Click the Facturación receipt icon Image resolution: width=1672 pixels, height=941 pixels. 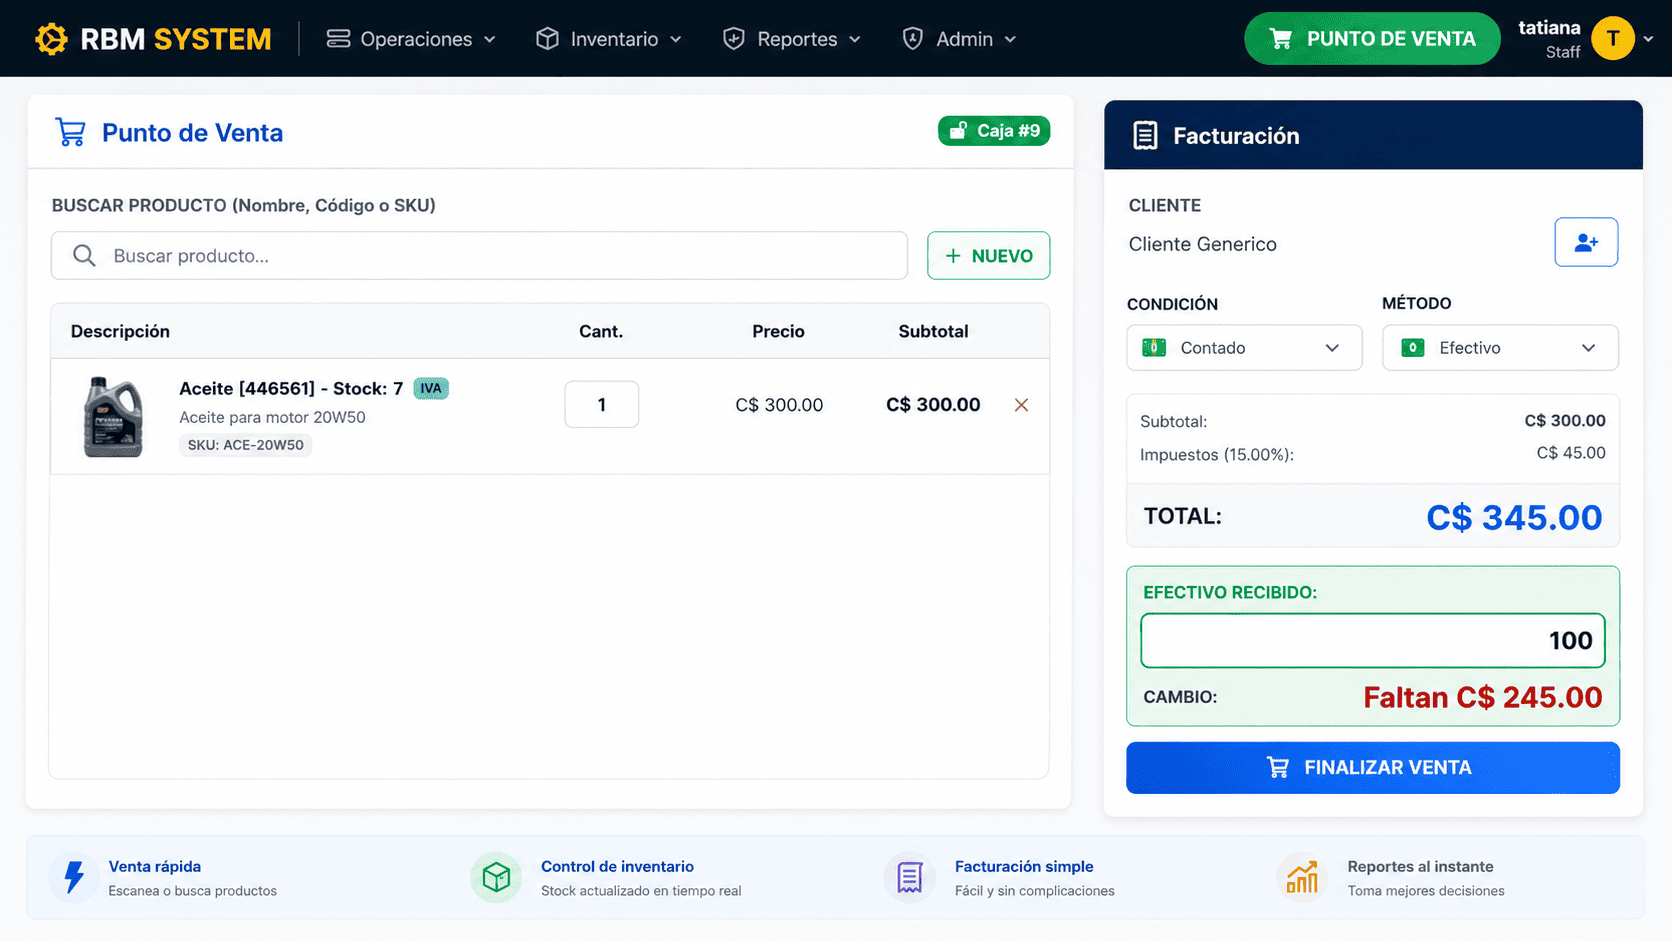click(x=1146, y=136)
